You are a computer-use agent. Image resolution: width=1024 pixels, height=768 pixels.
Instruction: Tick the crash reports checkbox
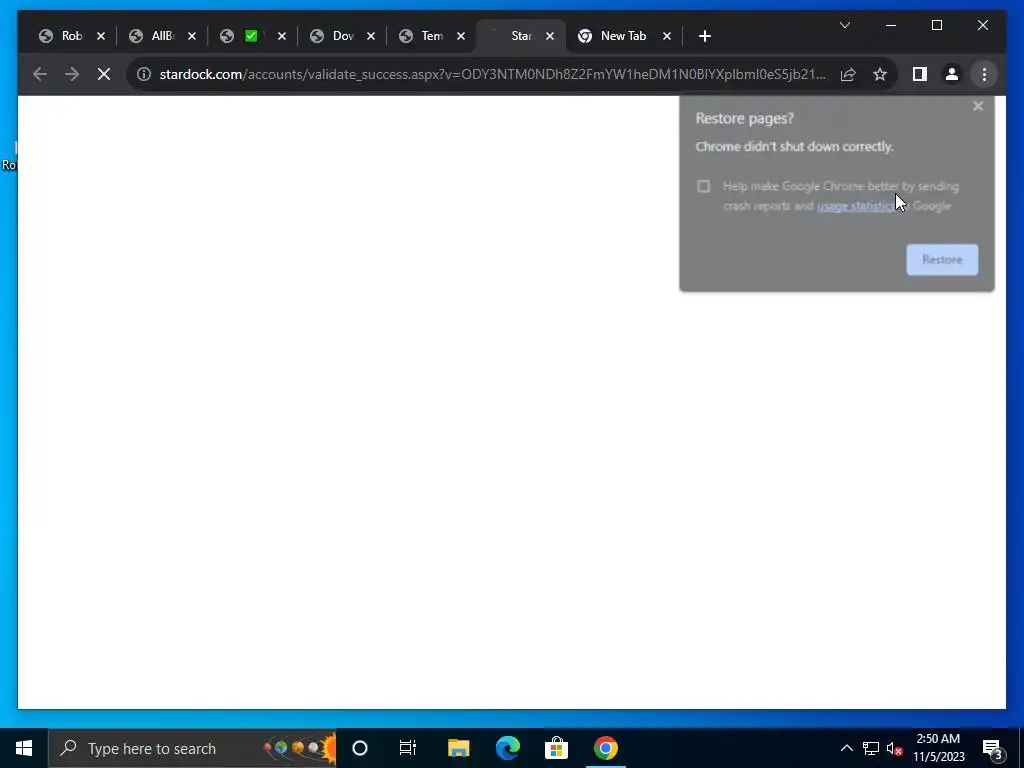703,186
